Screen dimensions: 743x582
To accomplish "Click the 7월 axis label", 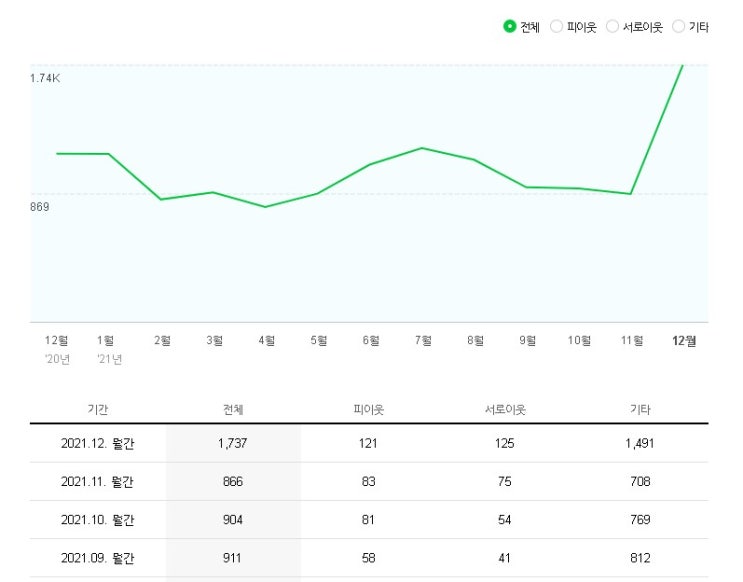I will pos(423,340).
